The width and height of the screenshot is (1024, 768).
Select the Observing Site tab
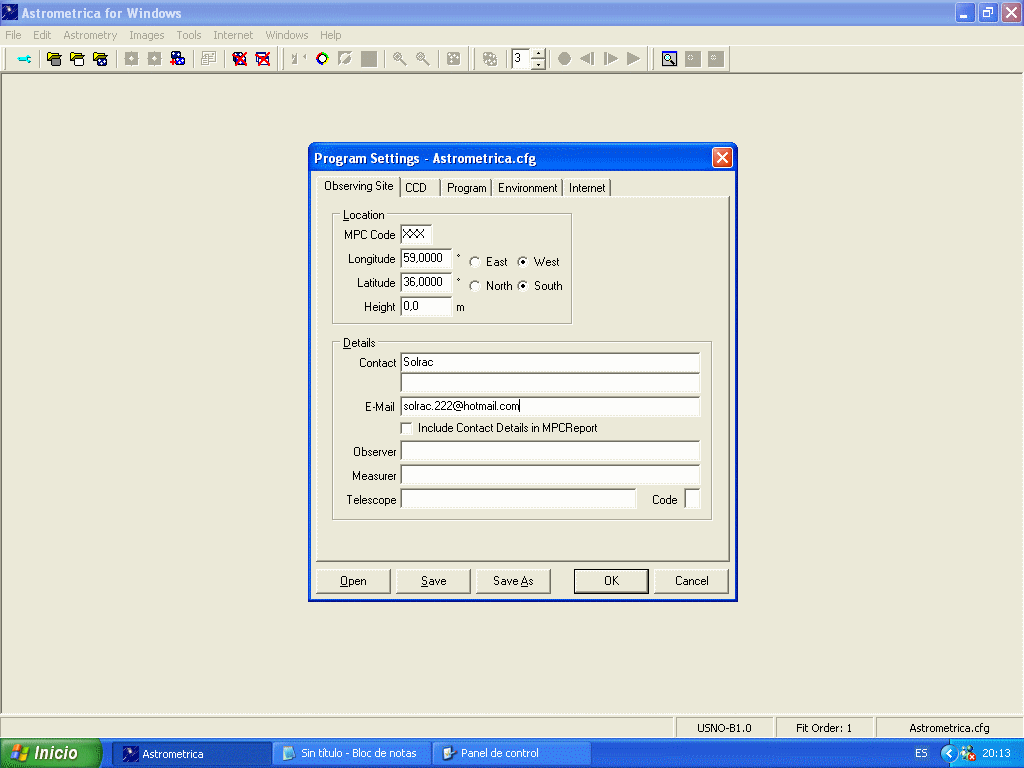359,186
